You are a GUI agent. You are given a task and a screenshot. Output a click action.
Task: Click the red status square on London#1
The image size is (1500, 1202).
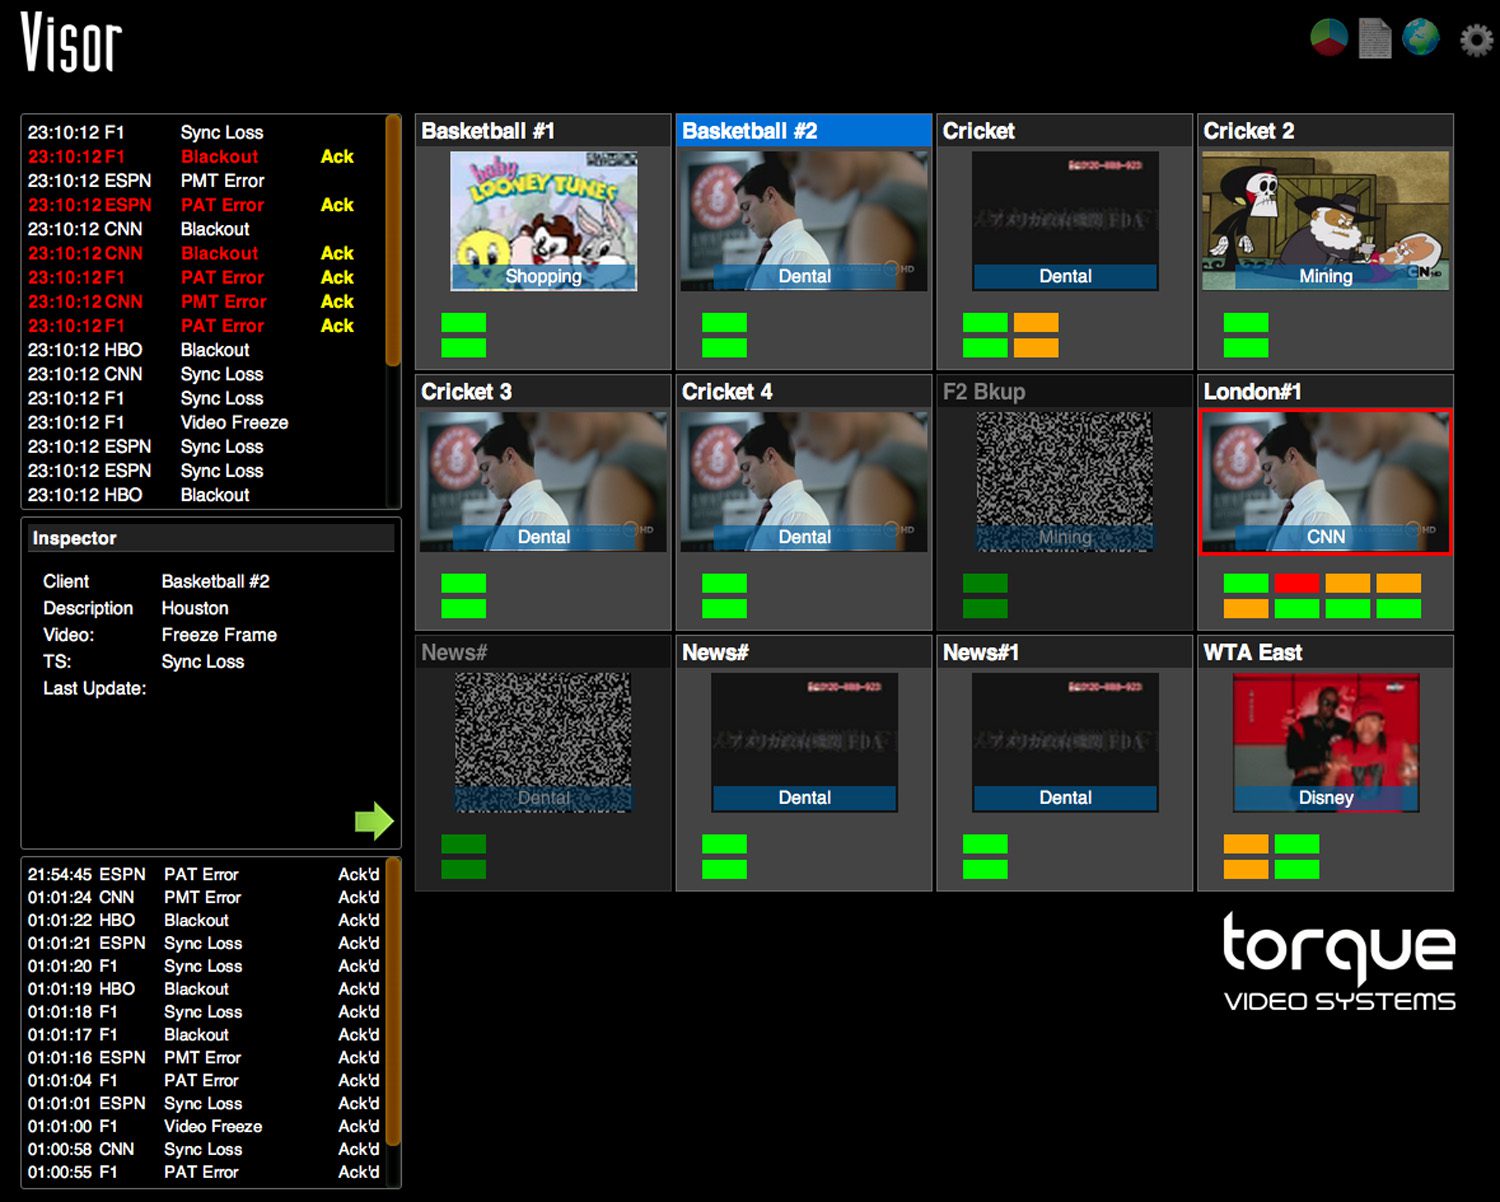(x=1298, y=582)
